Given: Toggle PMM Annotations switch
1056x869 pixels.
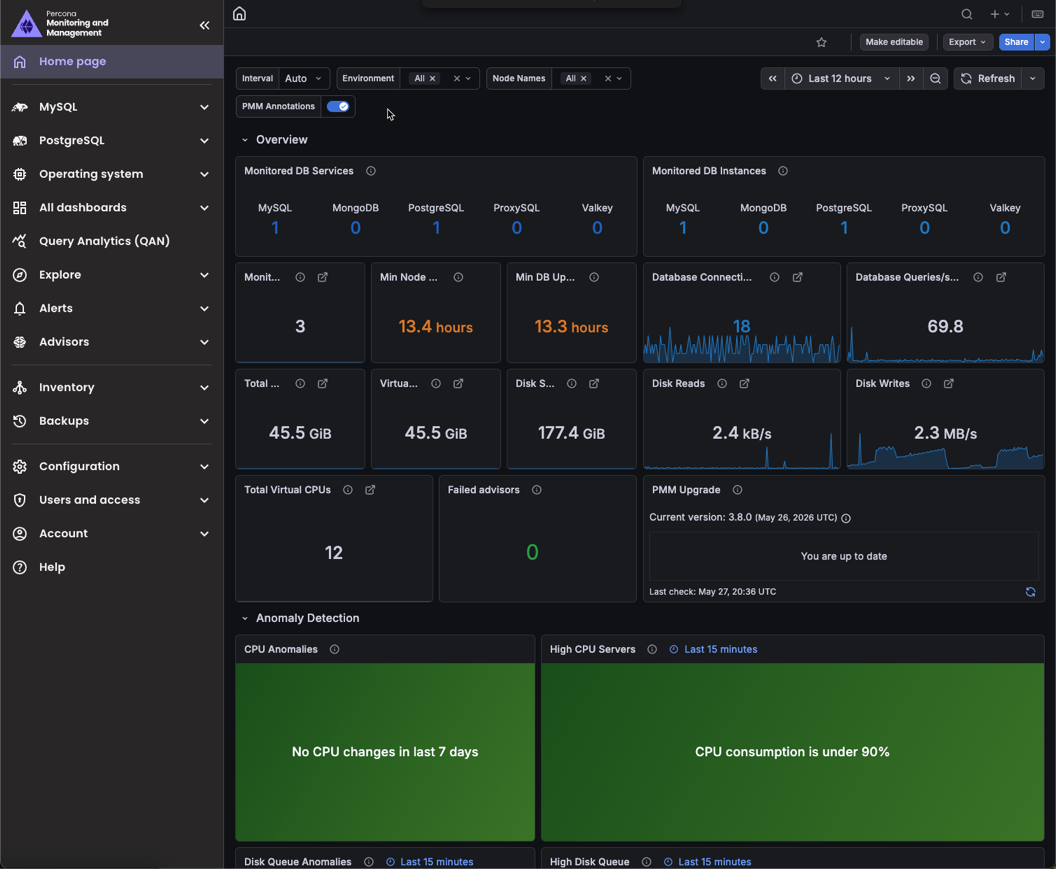Looking at the screenshot, I should 337,106.
